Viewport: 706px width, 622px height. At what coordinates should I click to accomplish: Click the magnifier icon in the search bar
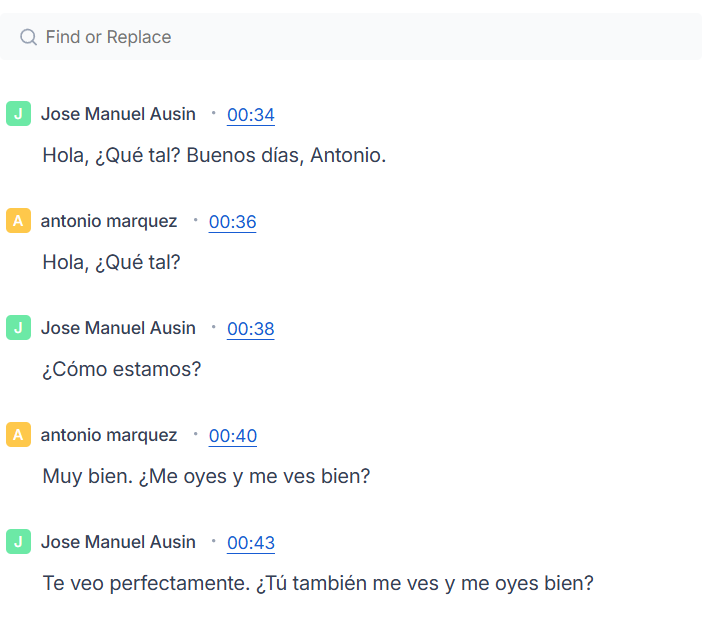pos(28,37)
